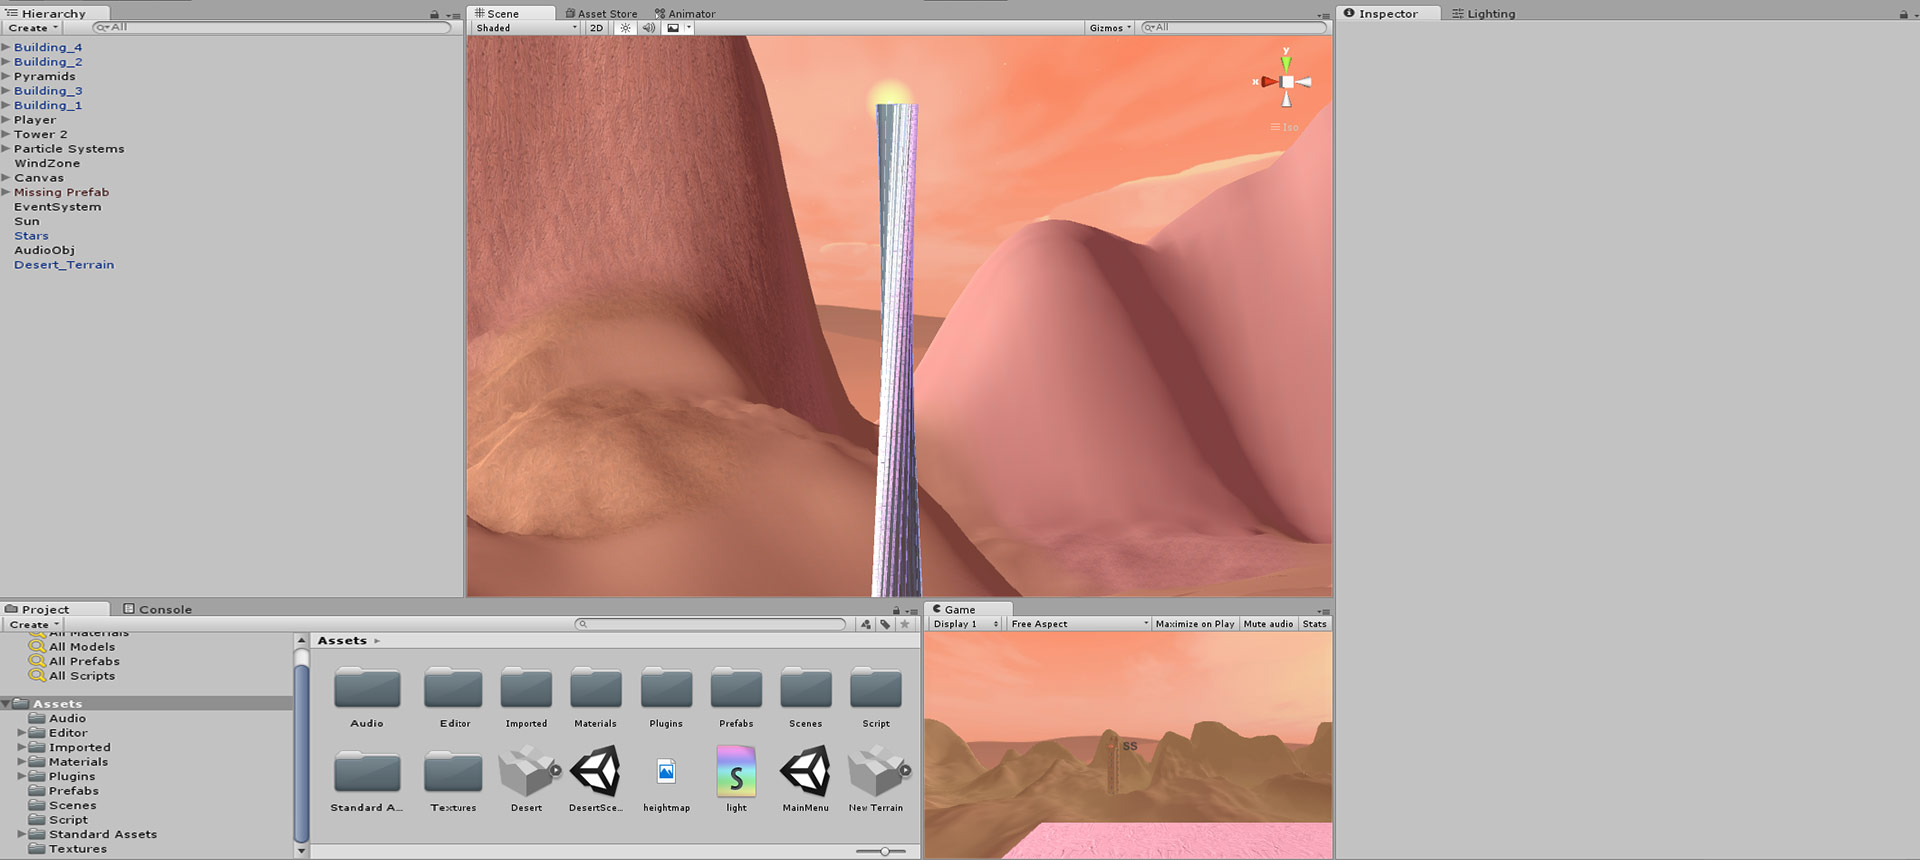The image size is (1920, 860).
Task: Toggle 2D view mode in Scene
Action: (x=597, y=28)
